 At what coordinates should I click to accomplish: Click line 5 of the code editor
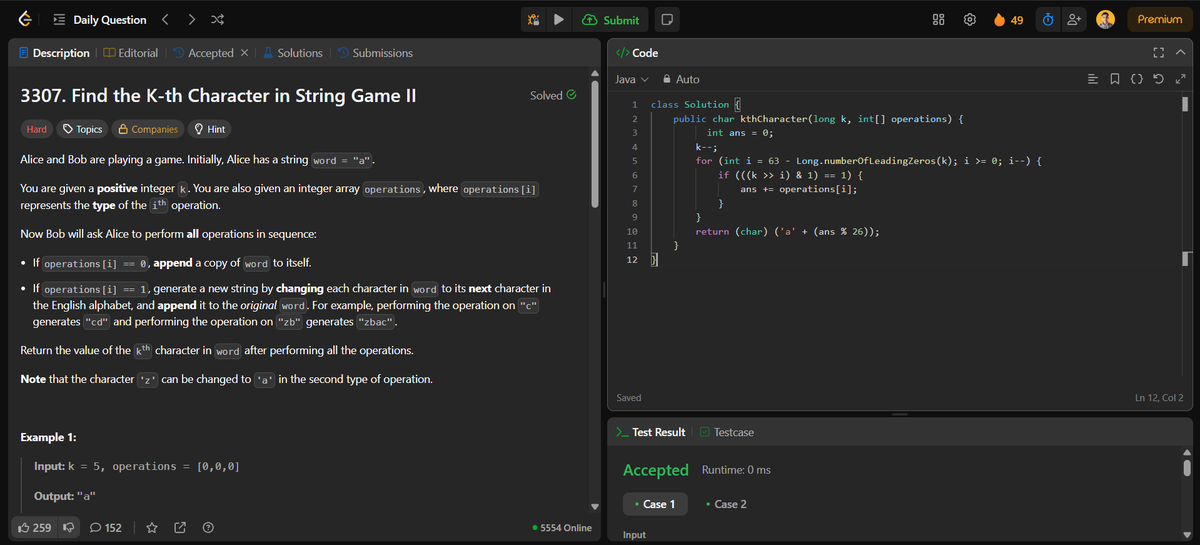(870, 160)
